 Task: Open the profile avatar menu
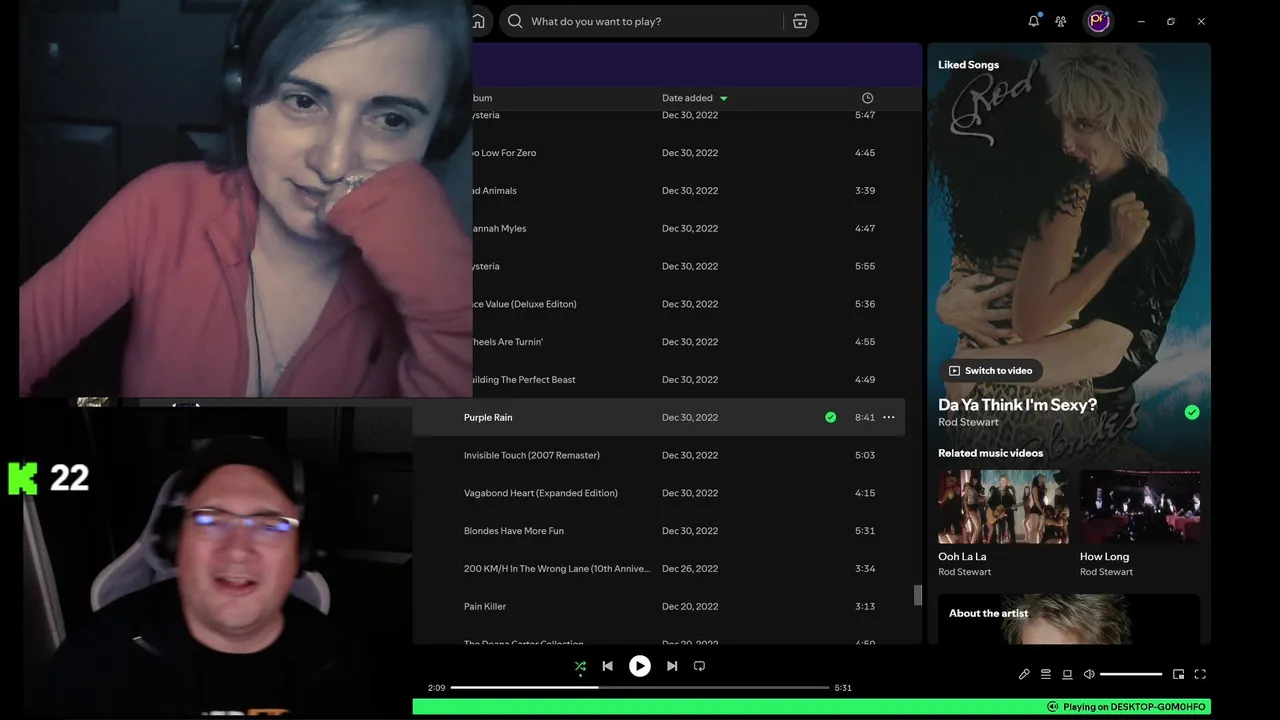click(x=1099, y=21)
